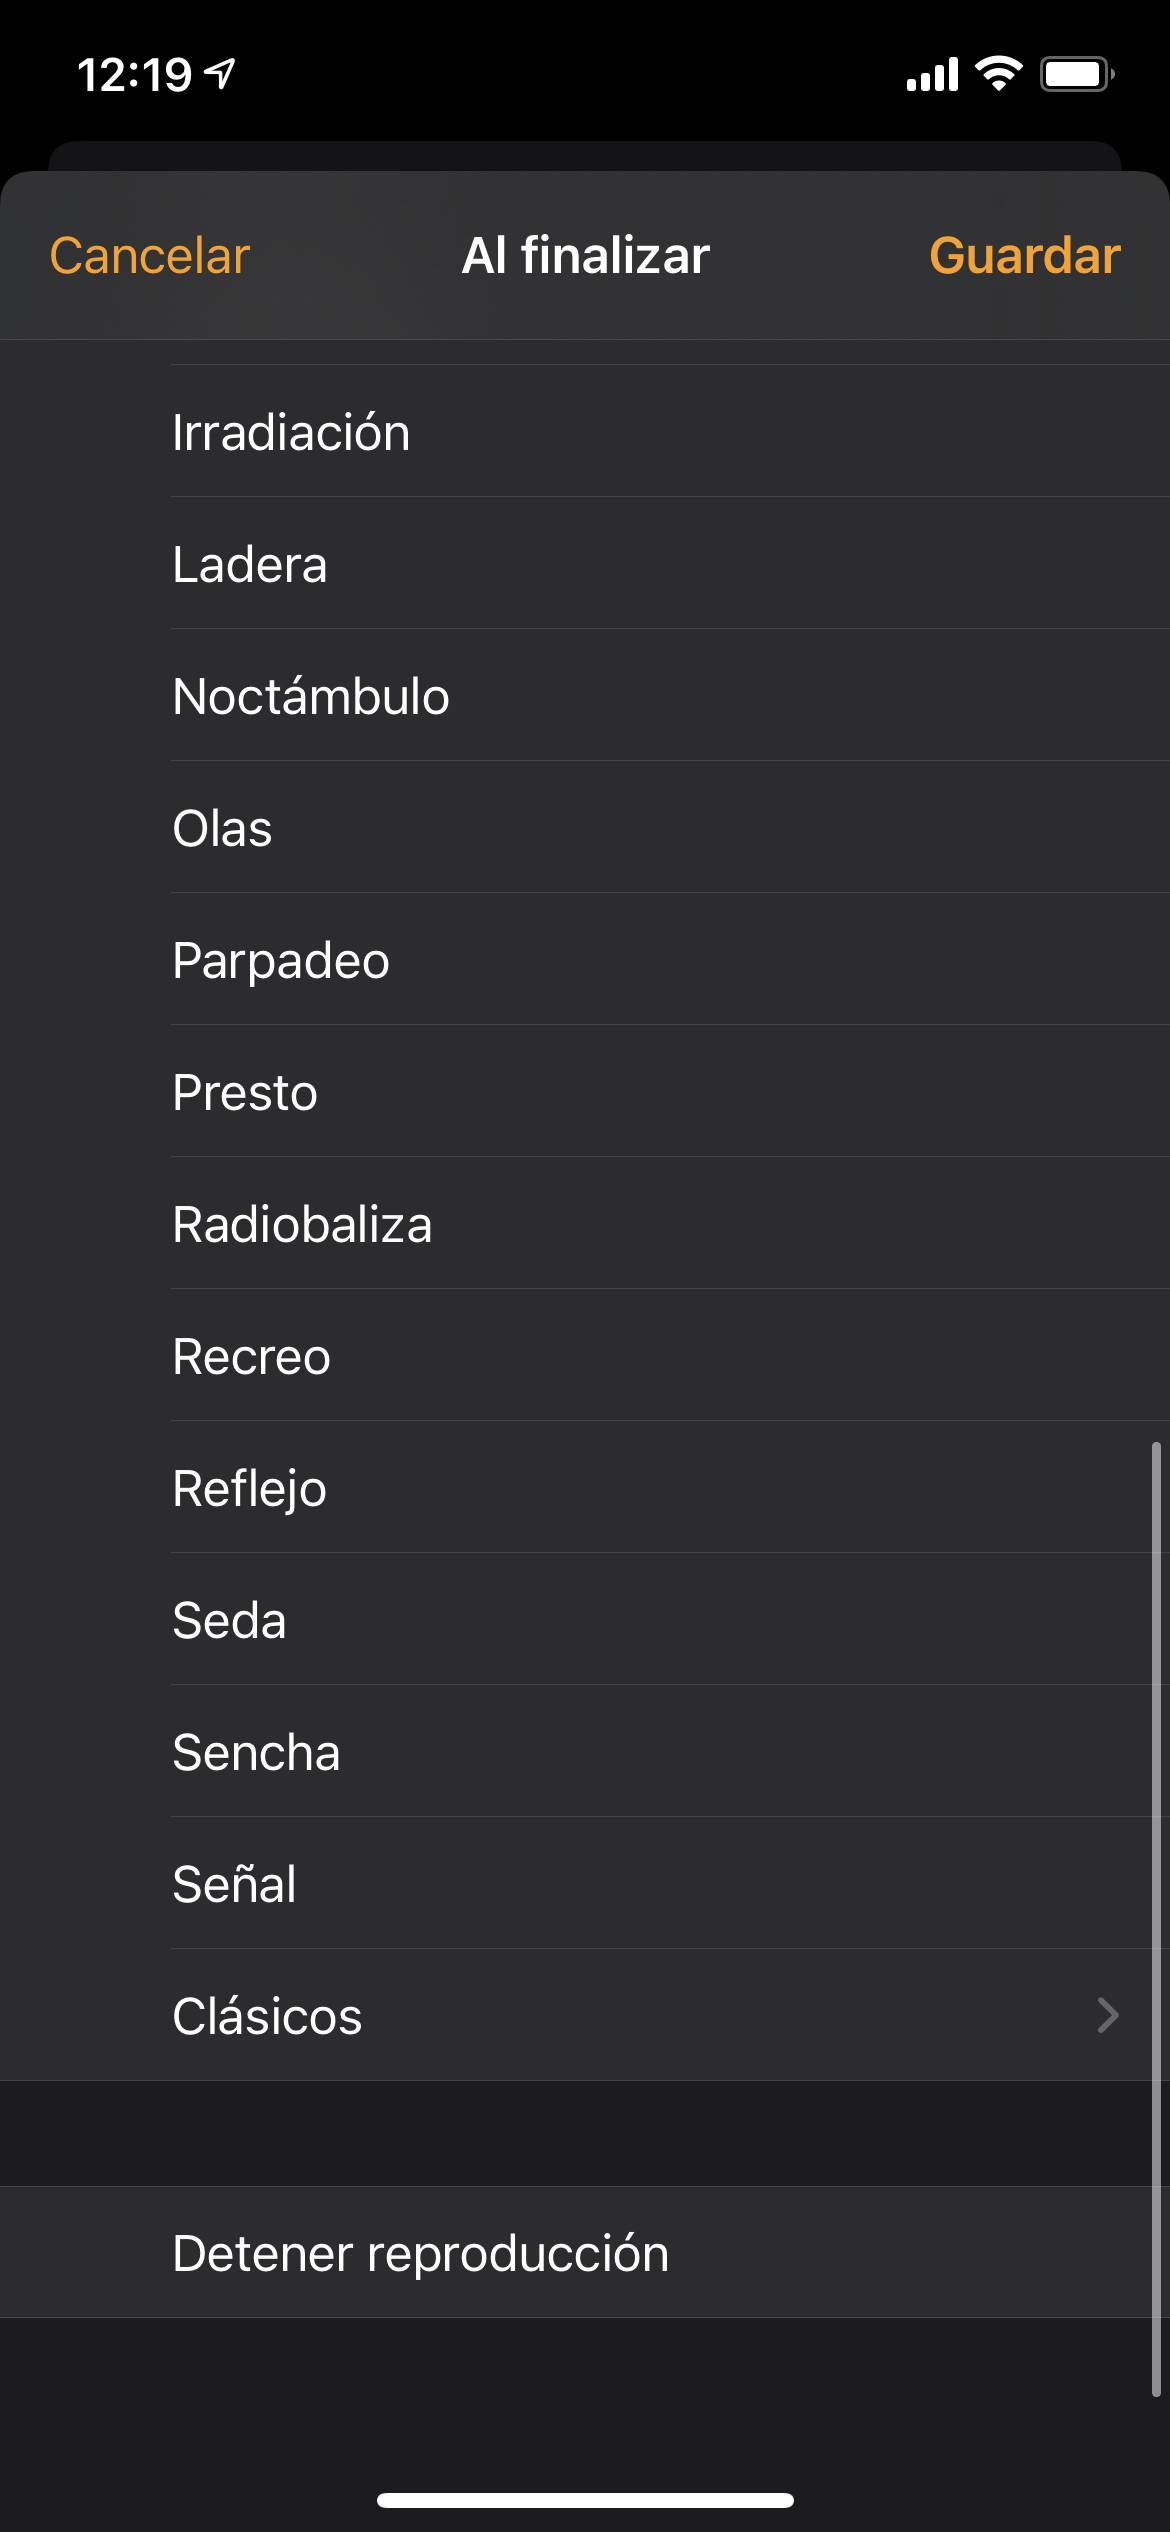This screenshot has width=1170, height=2532.
Task: Tap the battery status icon
Action: [1077, 74]
